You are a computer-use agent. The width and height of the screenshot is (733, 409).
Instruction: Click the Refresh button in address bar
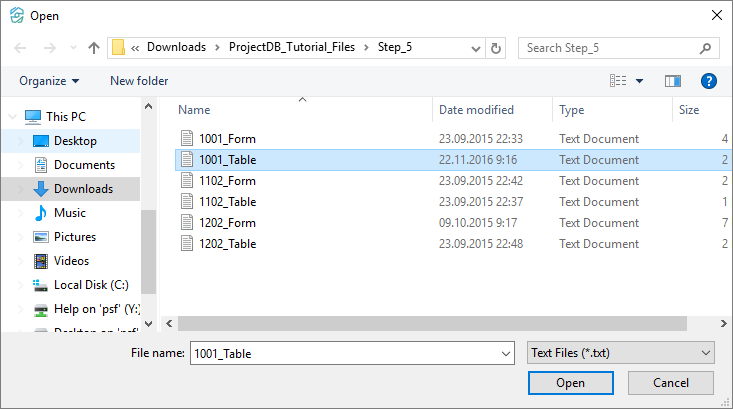(x=496, y=47)
